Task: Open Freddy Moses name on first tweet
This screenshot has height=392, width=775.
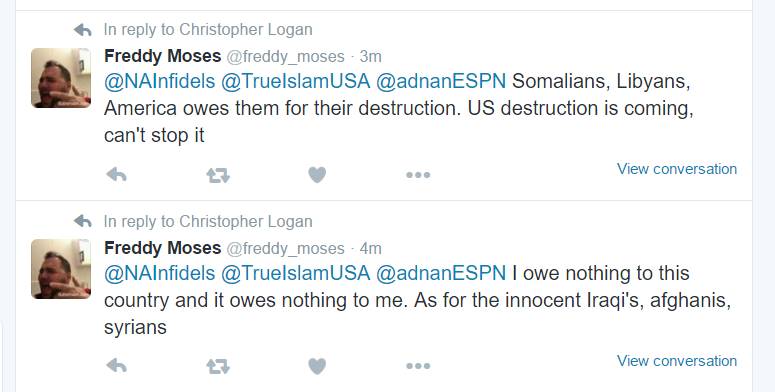Action: coord(163,56)
